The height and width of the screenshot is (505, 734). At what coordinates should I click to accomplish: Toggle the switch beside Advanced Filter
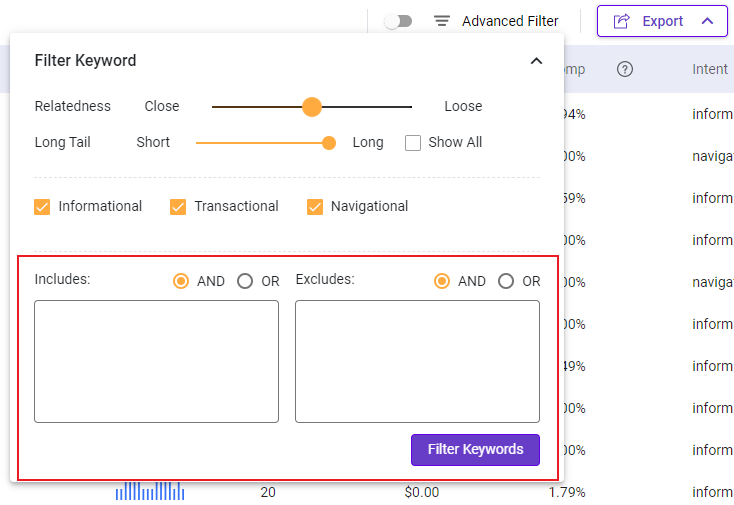(x=398, y=21)
